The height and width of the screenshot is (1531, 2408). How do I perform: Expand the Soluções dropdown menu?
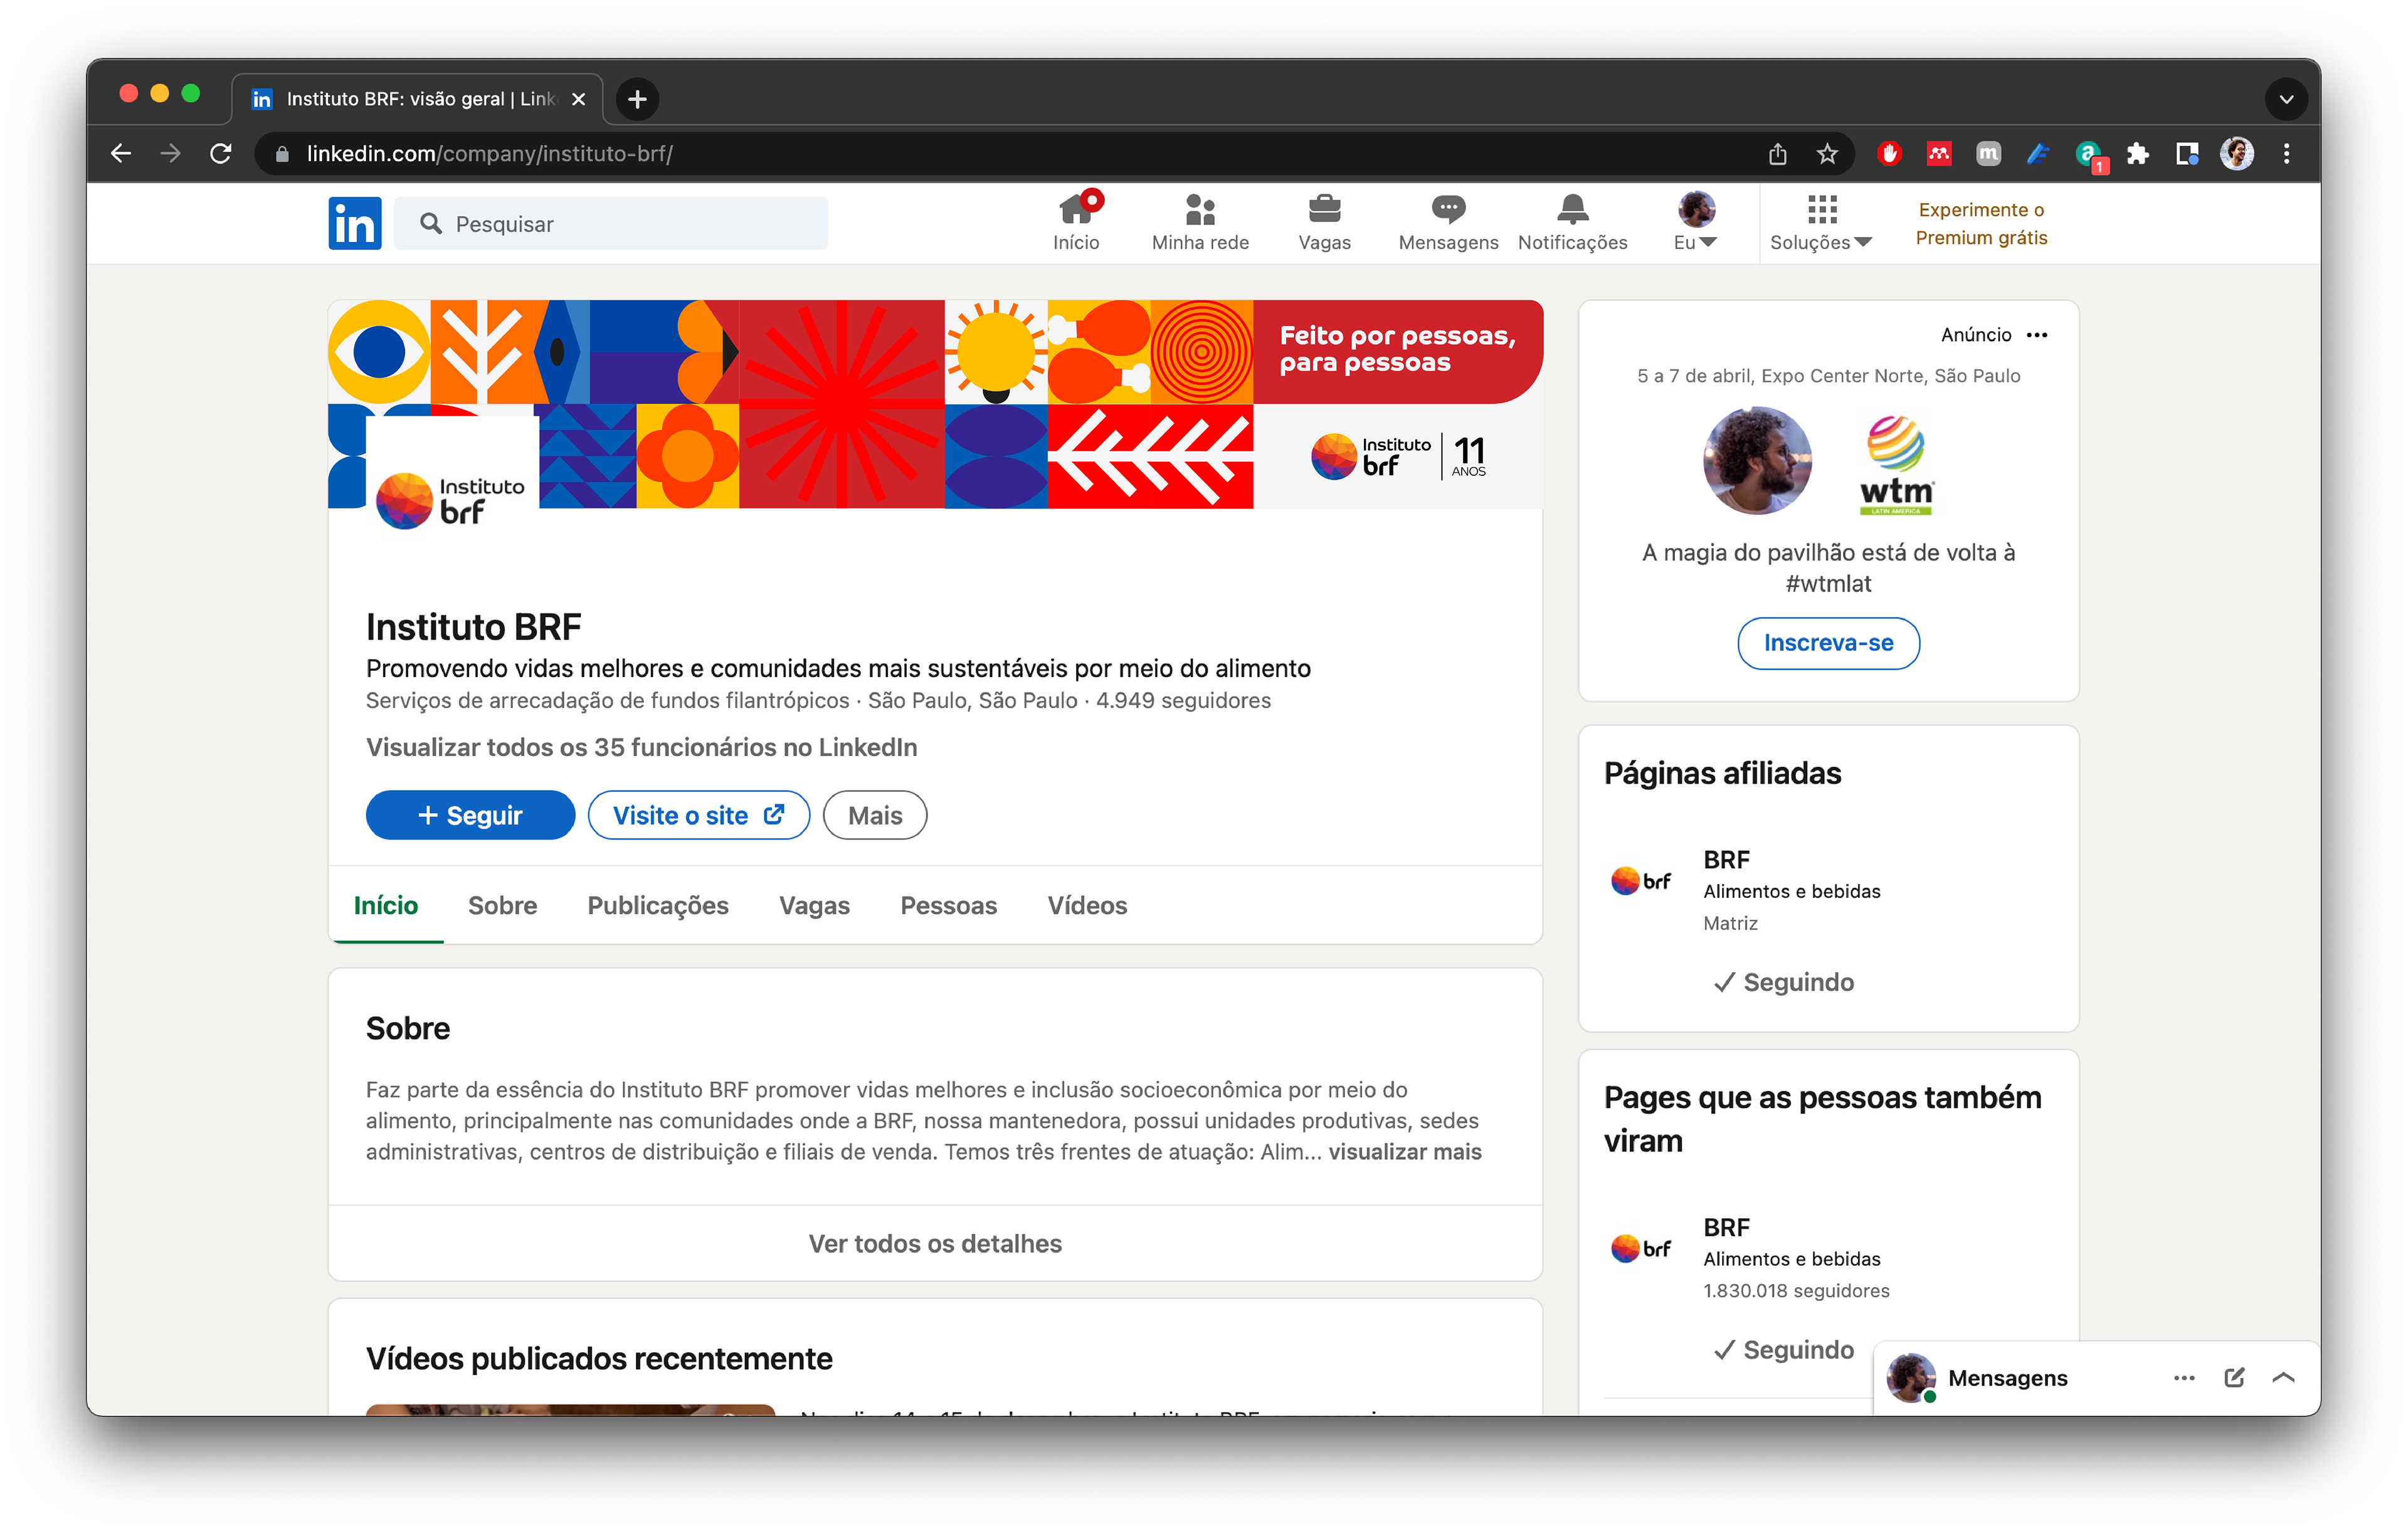pyautogui.click(x=1821, y=223)
